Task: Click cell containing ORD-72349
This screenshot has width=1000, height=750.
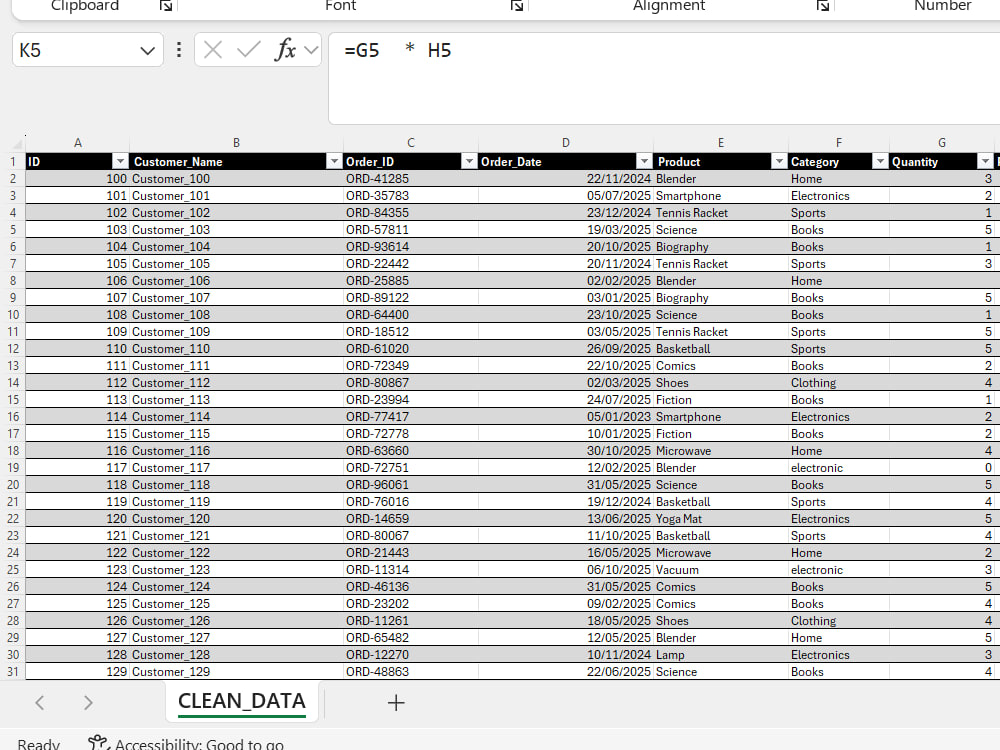Action: point(411,365)
